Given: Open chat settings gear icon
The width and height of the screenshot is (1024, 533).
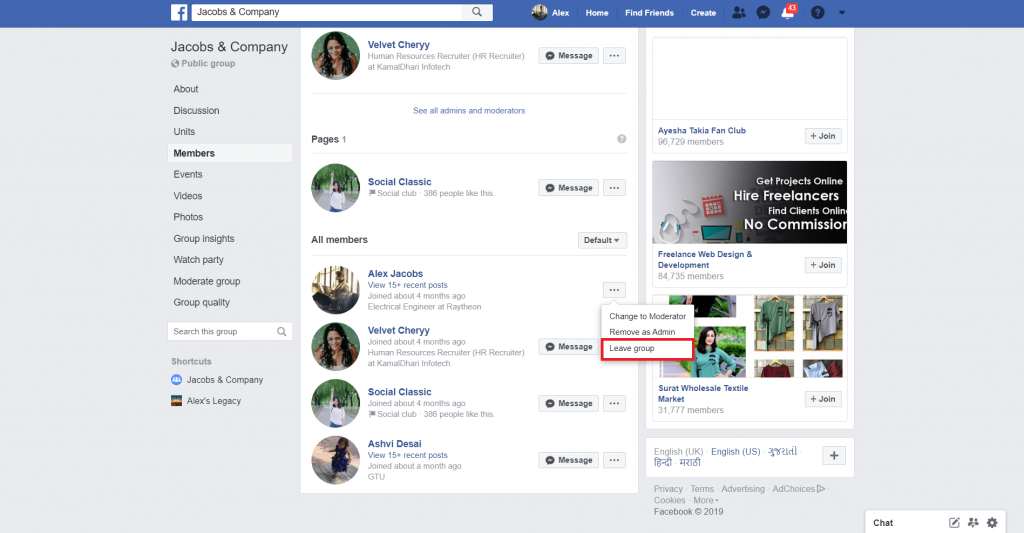Looking at the screenshot, I should (992, 523).
